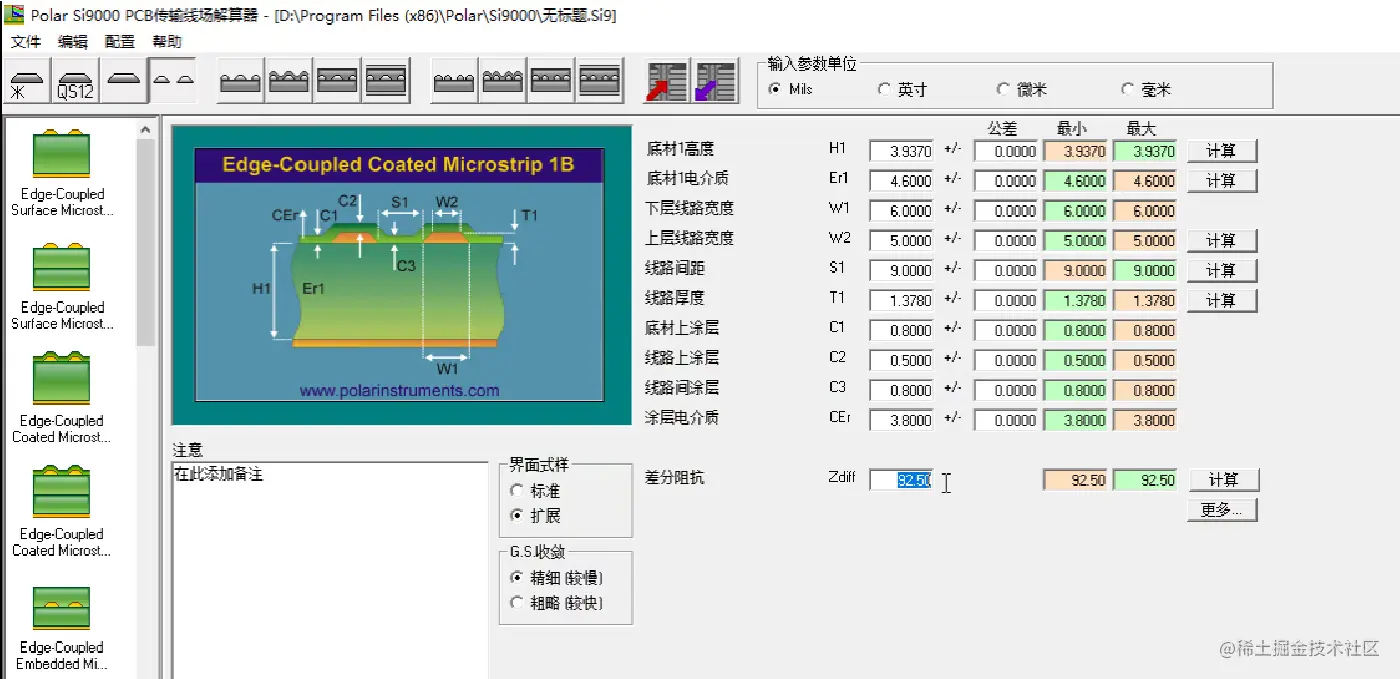Click the CEr coating dielectric field

coord(901,421)
